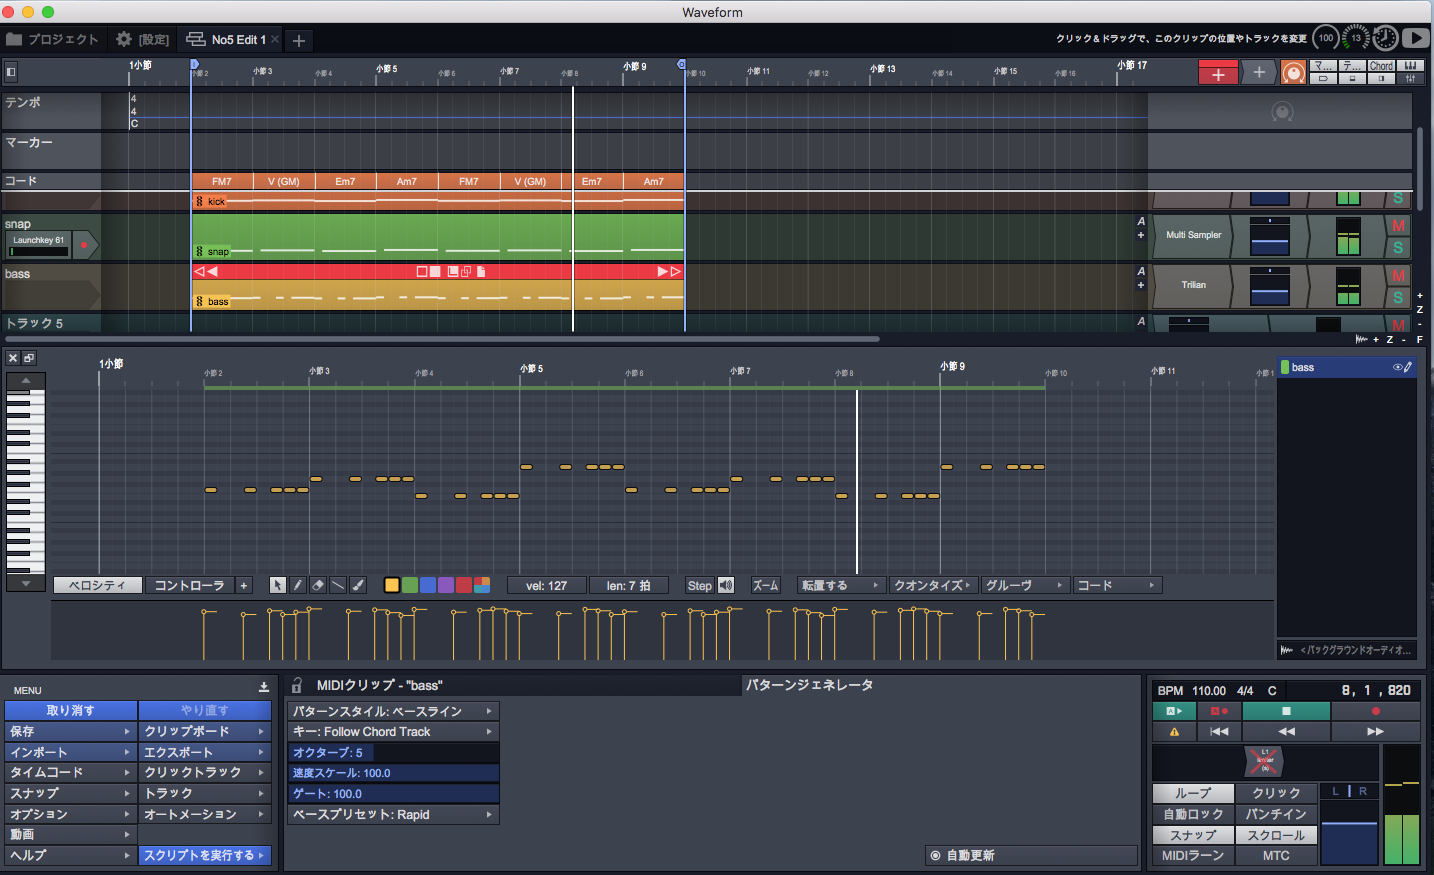
Task: Open ベースプリセット: Rapid dropdown
Action: pyautogui.click(x=393, y=815)
